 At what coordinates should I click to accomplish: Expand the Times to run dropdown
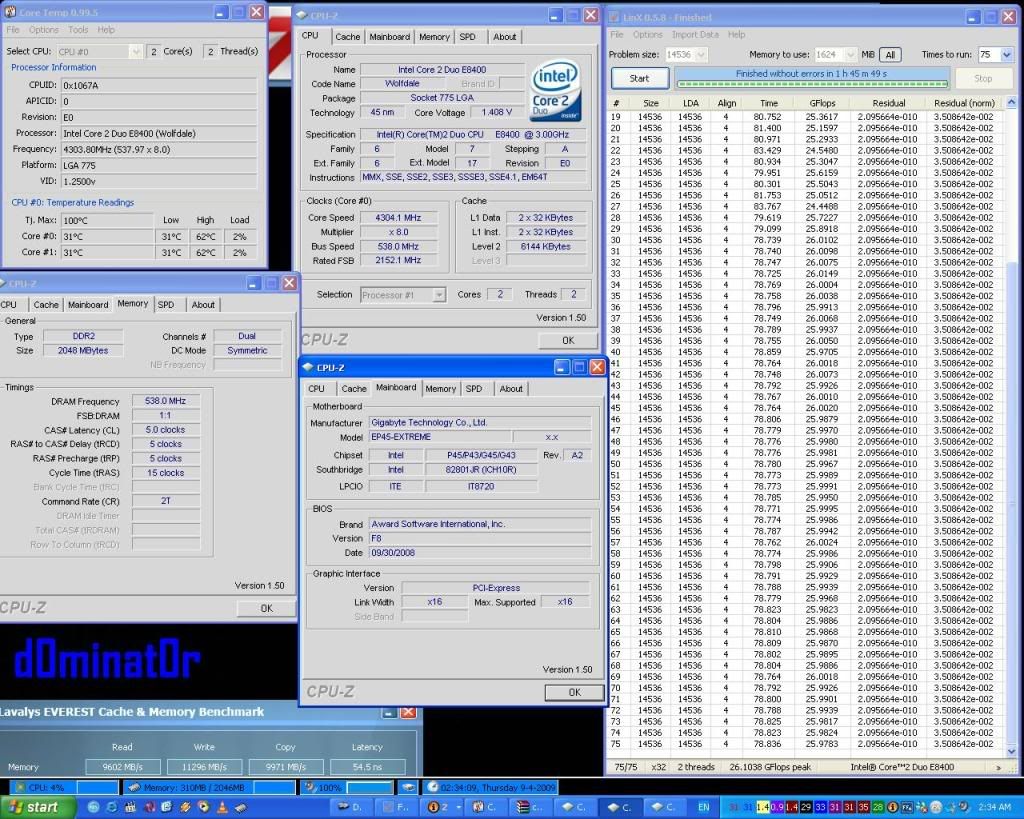click(1006, 54)
